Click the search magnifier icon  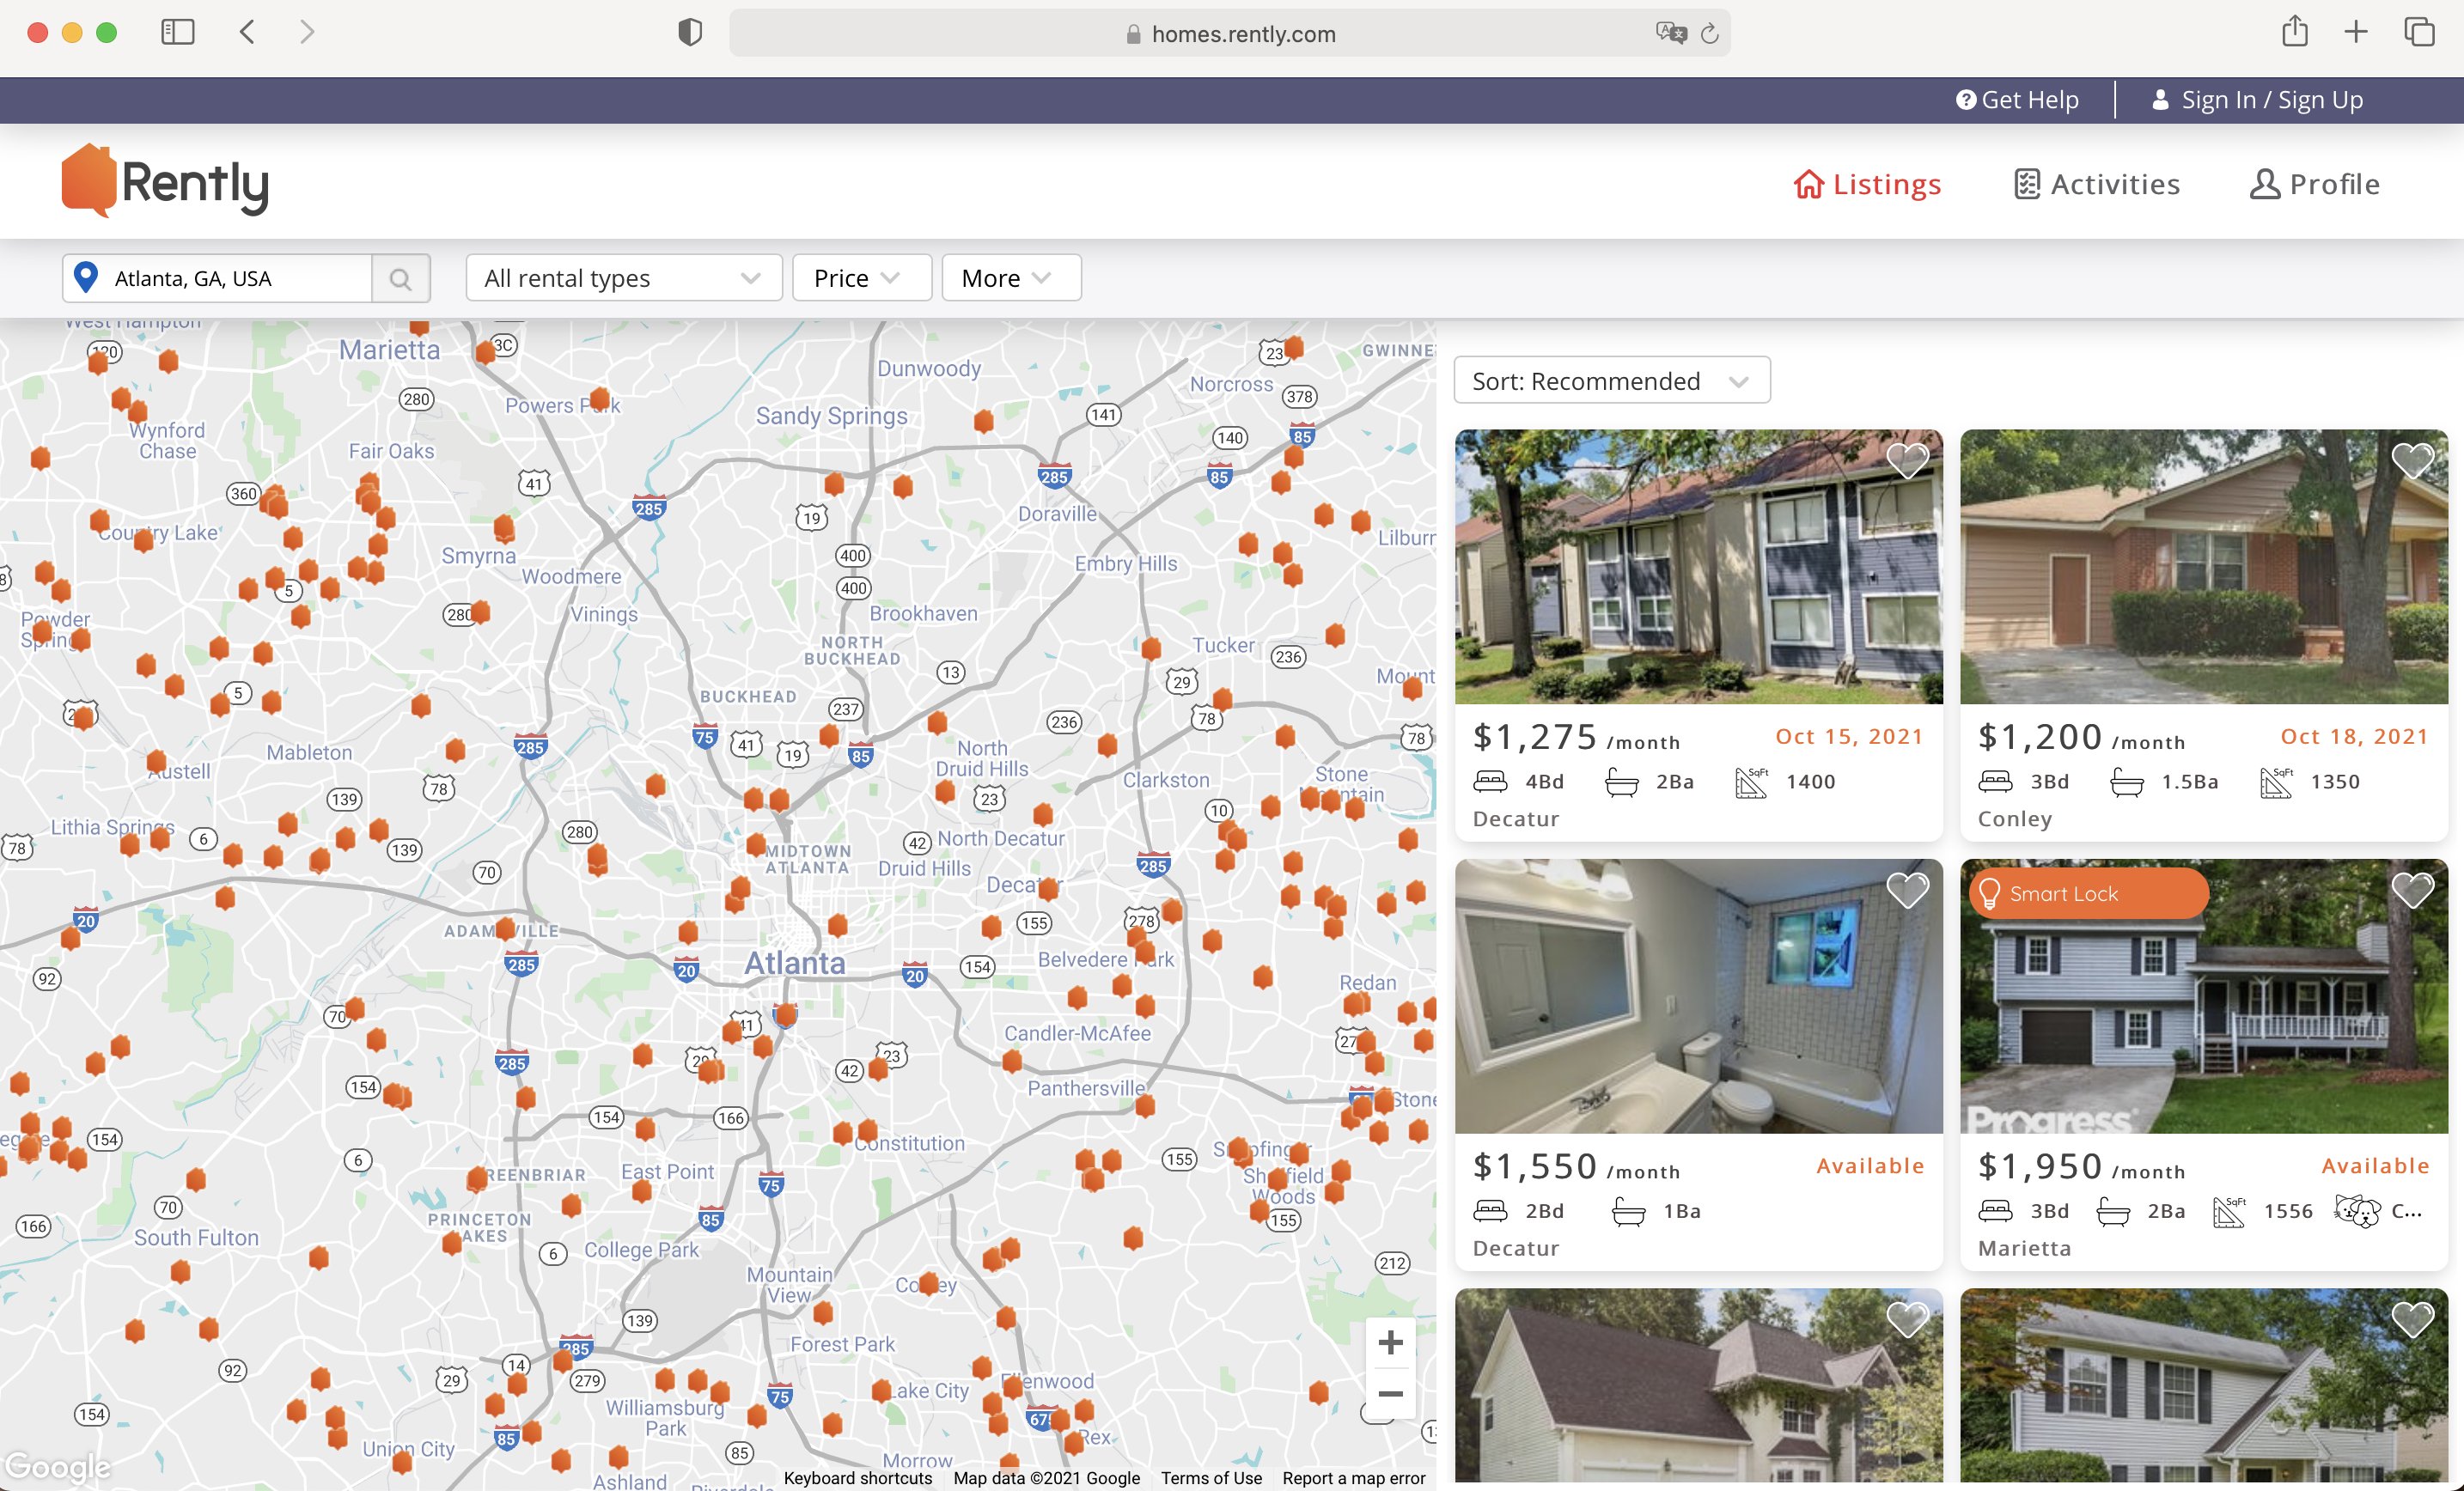pyautogui.click(x=400, y=279)
